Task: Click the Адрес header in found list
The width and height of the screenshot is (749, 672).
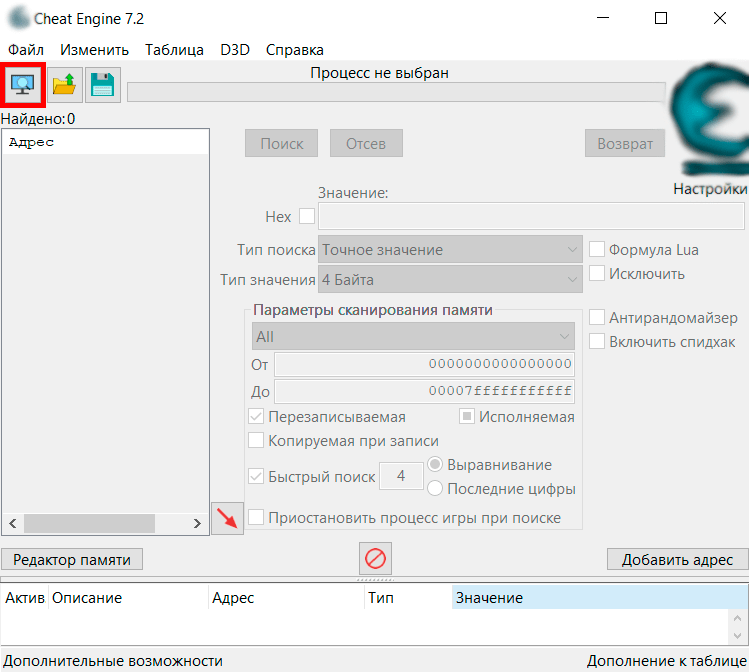Action: click(105, 142)
